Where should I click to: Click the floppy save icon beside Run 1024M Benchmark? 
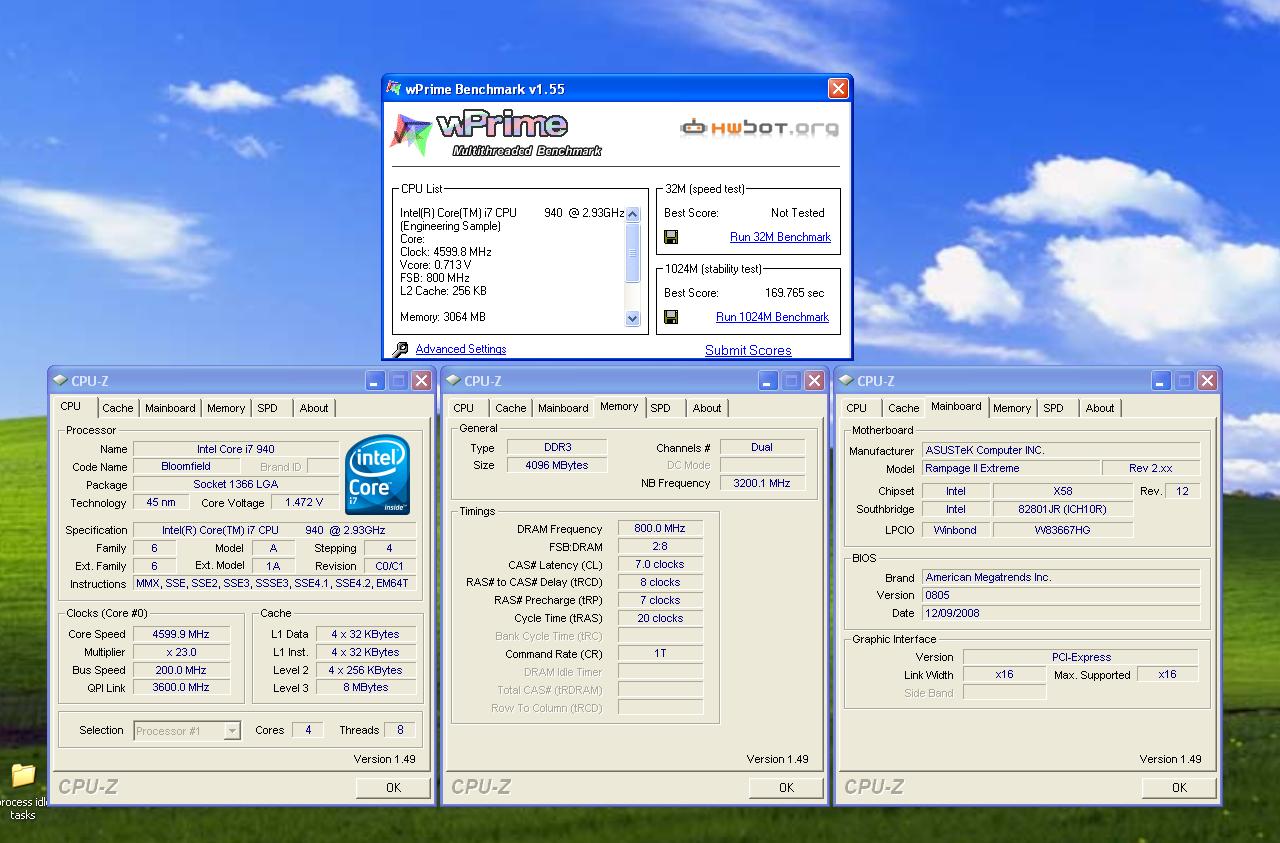tap(671, 317)
